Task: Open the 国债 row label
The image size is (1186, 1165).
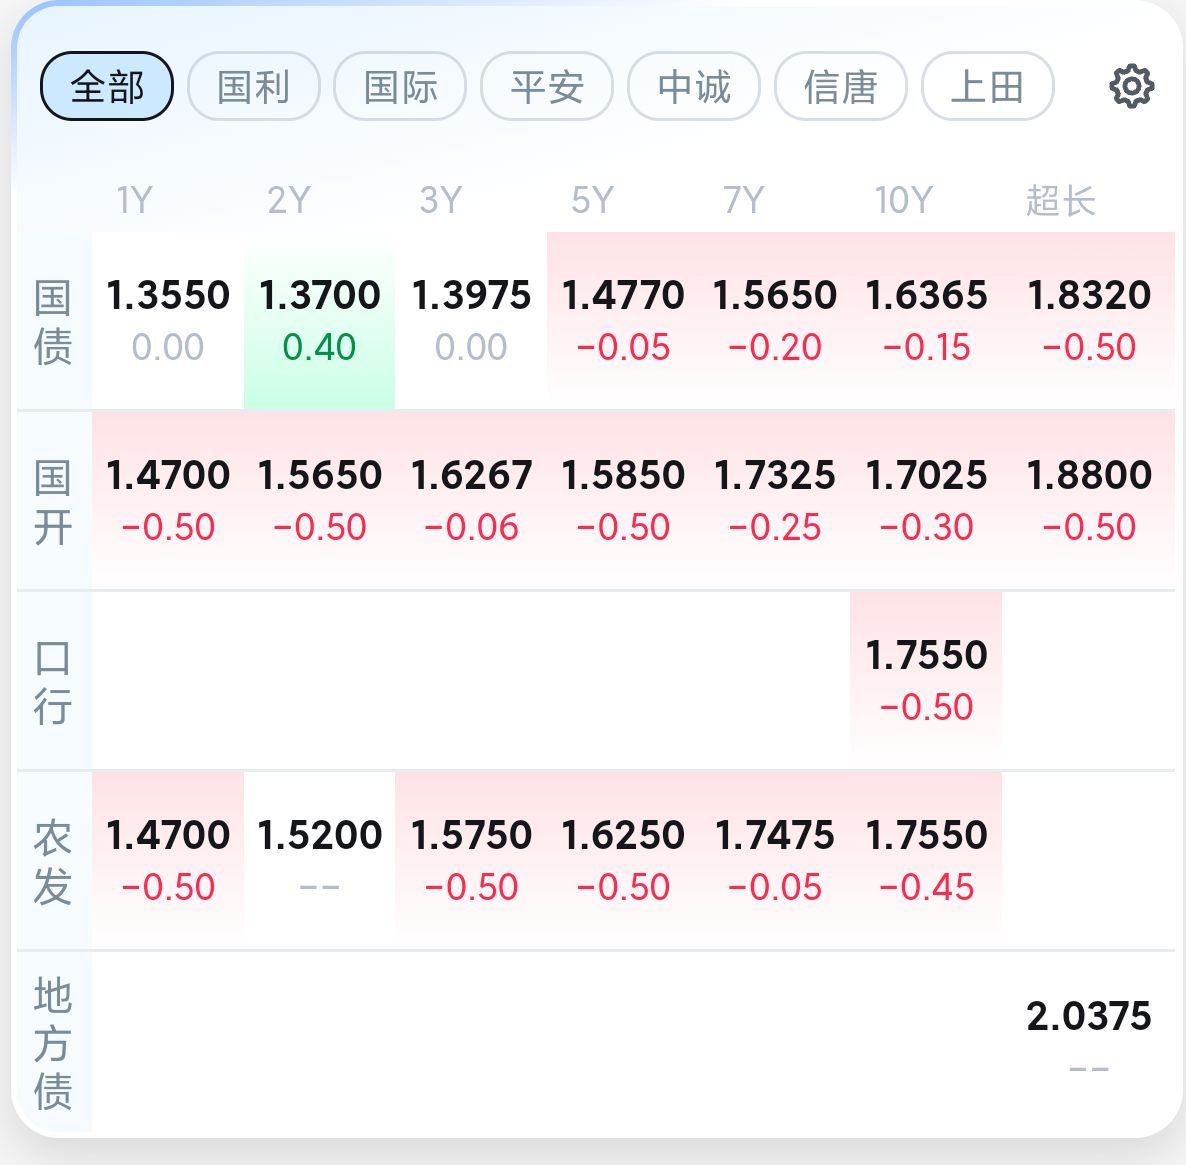Action: point(53,322)
